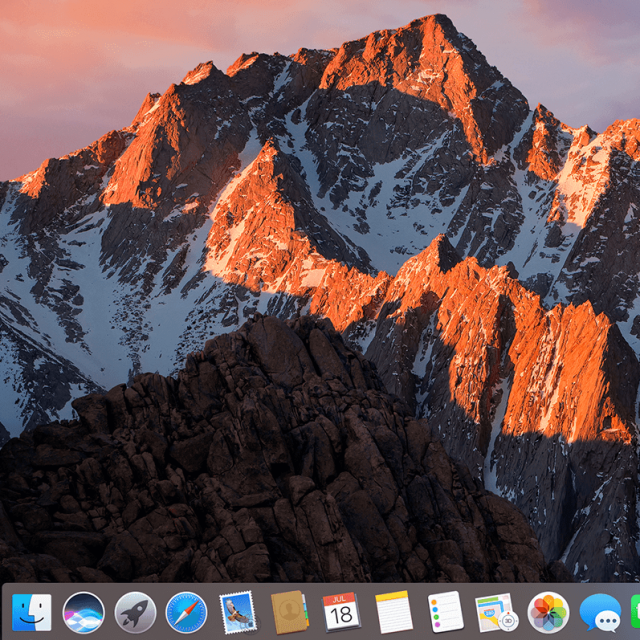The width and height of the screenshot is (640, 640).
Task: Open Launchpad rocket icon
Action: (x=135, y=612)
